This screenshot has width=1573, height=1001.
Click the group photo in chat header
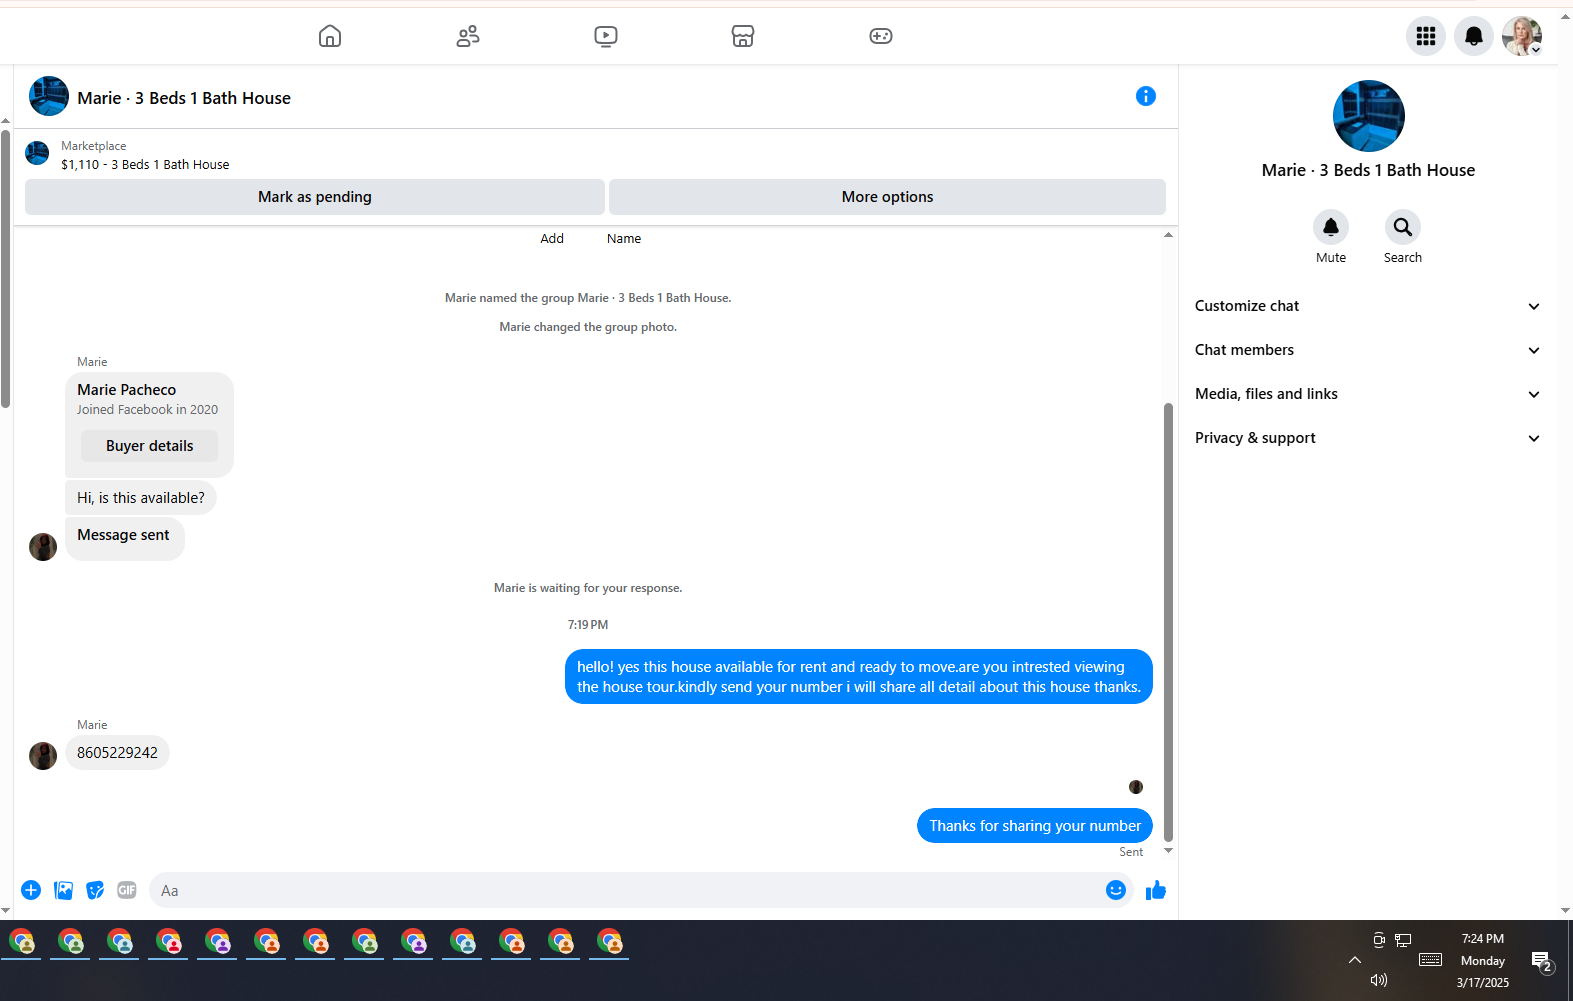49,96
